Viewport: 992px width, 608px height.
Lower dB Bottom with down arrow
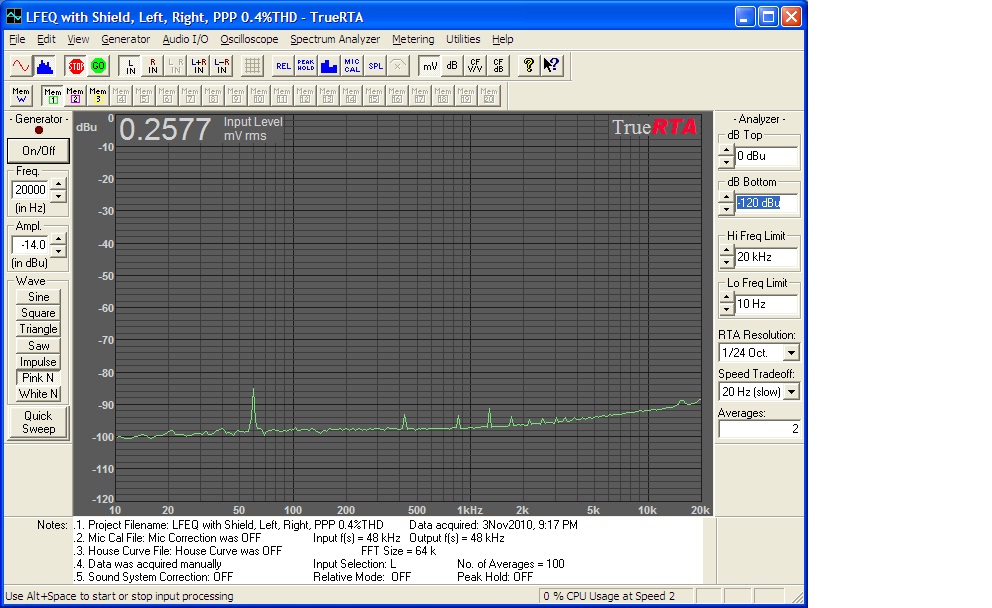click(x=726, y=208)
